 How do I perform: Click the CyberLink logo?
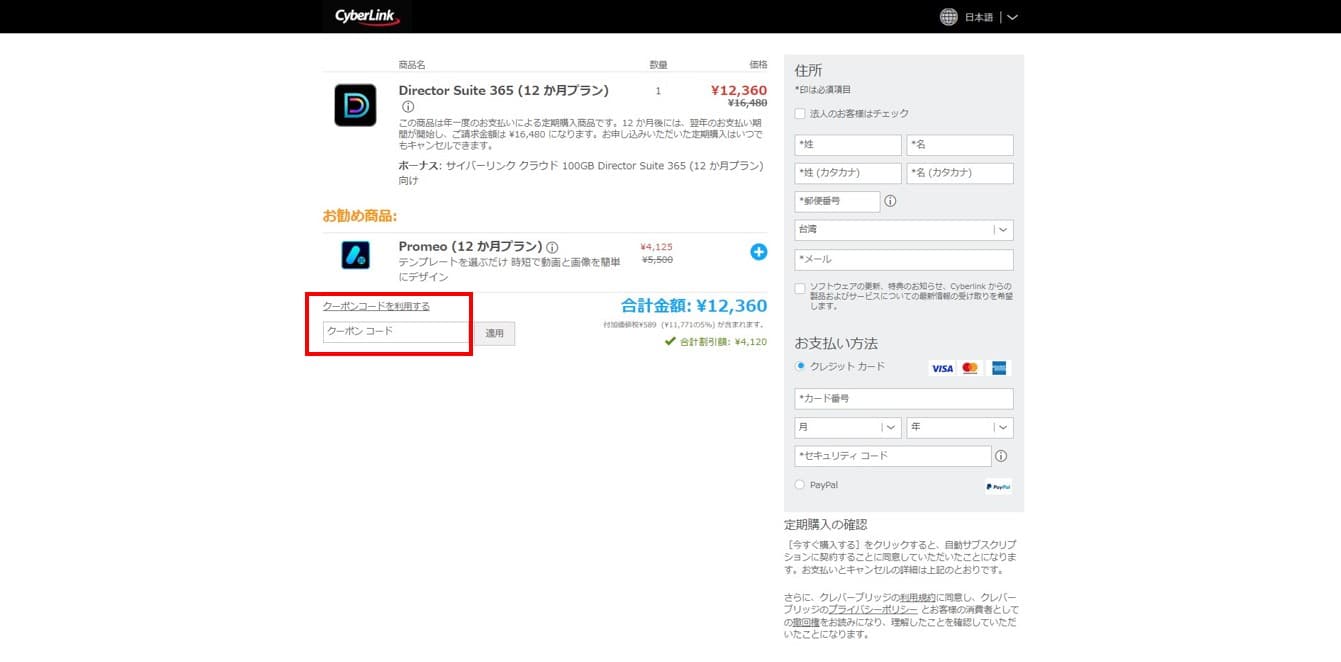[x=367, y=16]
